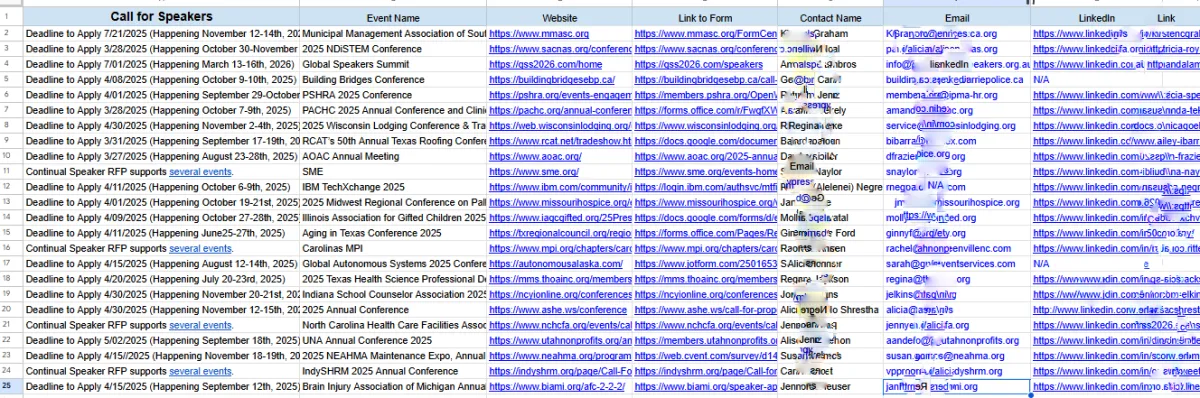Select the susan.gomes@neahma.org email cell
Viewport: 1200px width, 398px height.
coord(956,355)
